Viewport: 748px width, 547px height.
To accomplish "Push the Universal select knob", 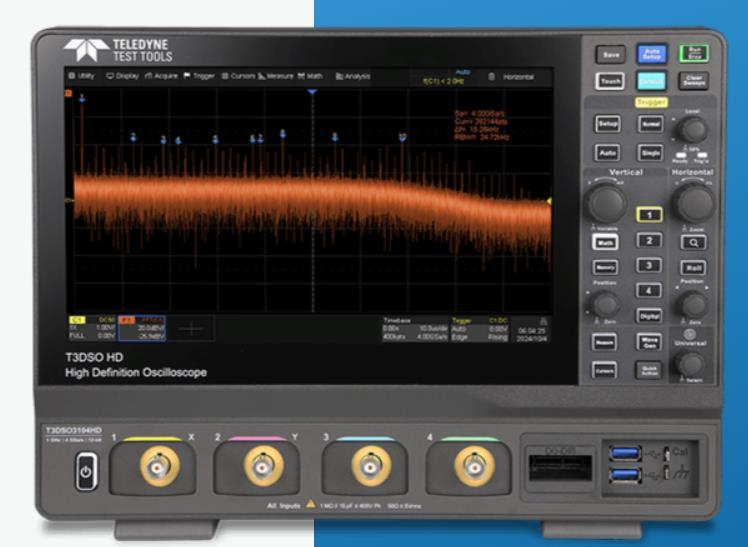I will (x=690, y=364).
